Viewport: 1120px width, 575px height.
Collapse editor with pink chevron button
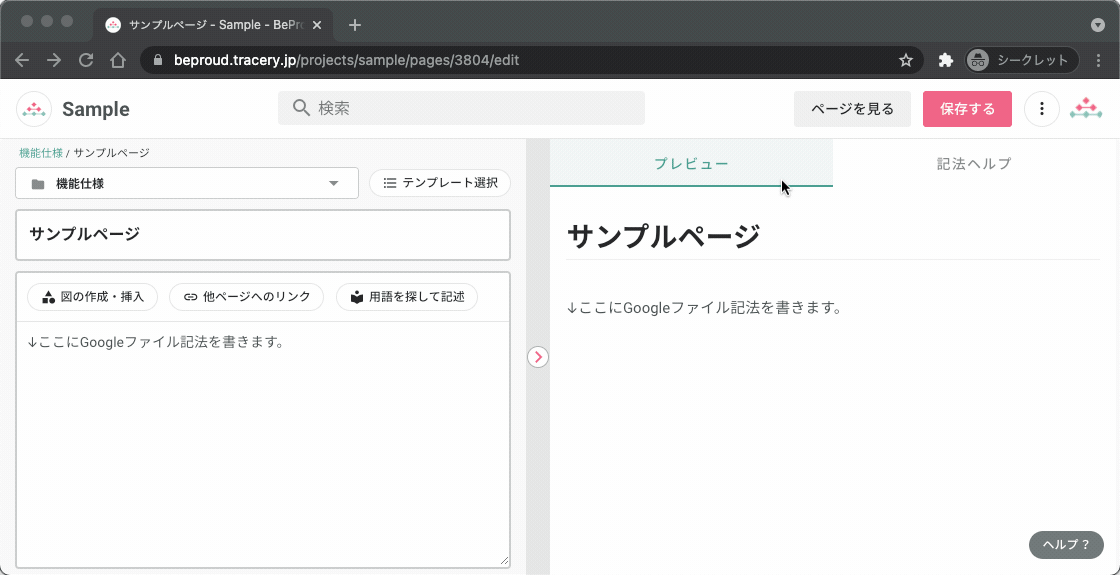coord(538,357)
